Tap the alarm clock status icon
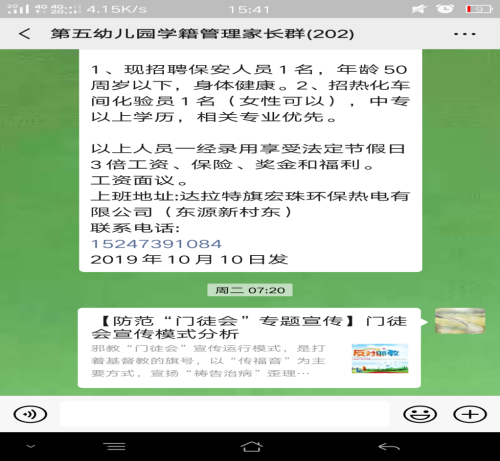 [445, 9]
